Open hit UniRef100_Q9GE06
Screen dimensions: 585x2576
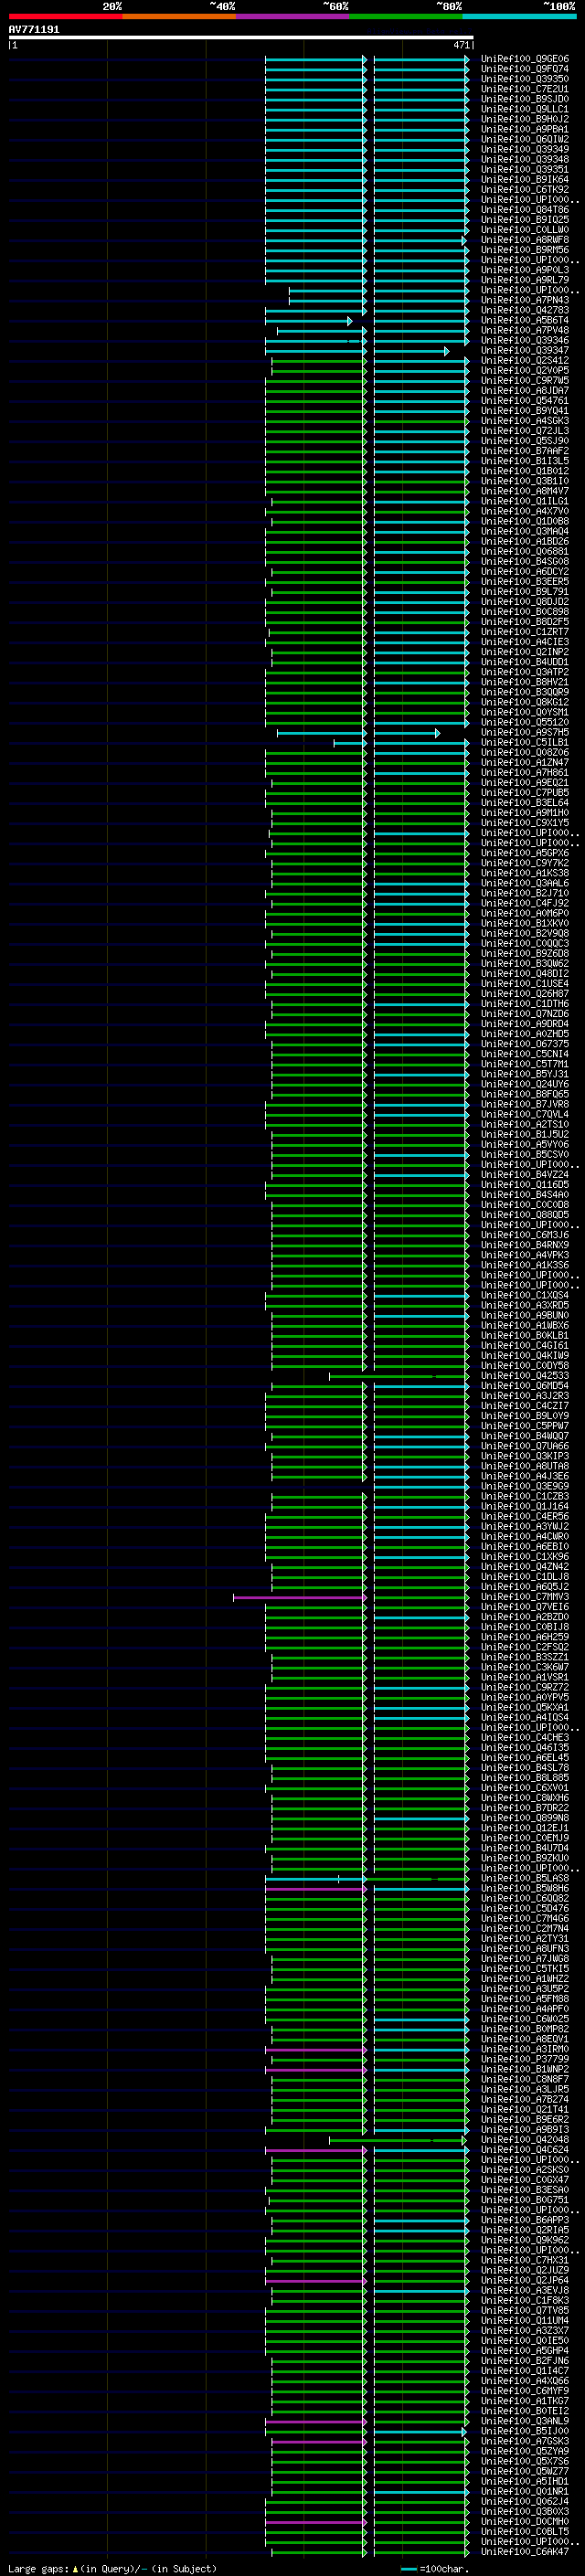[525, 59]
